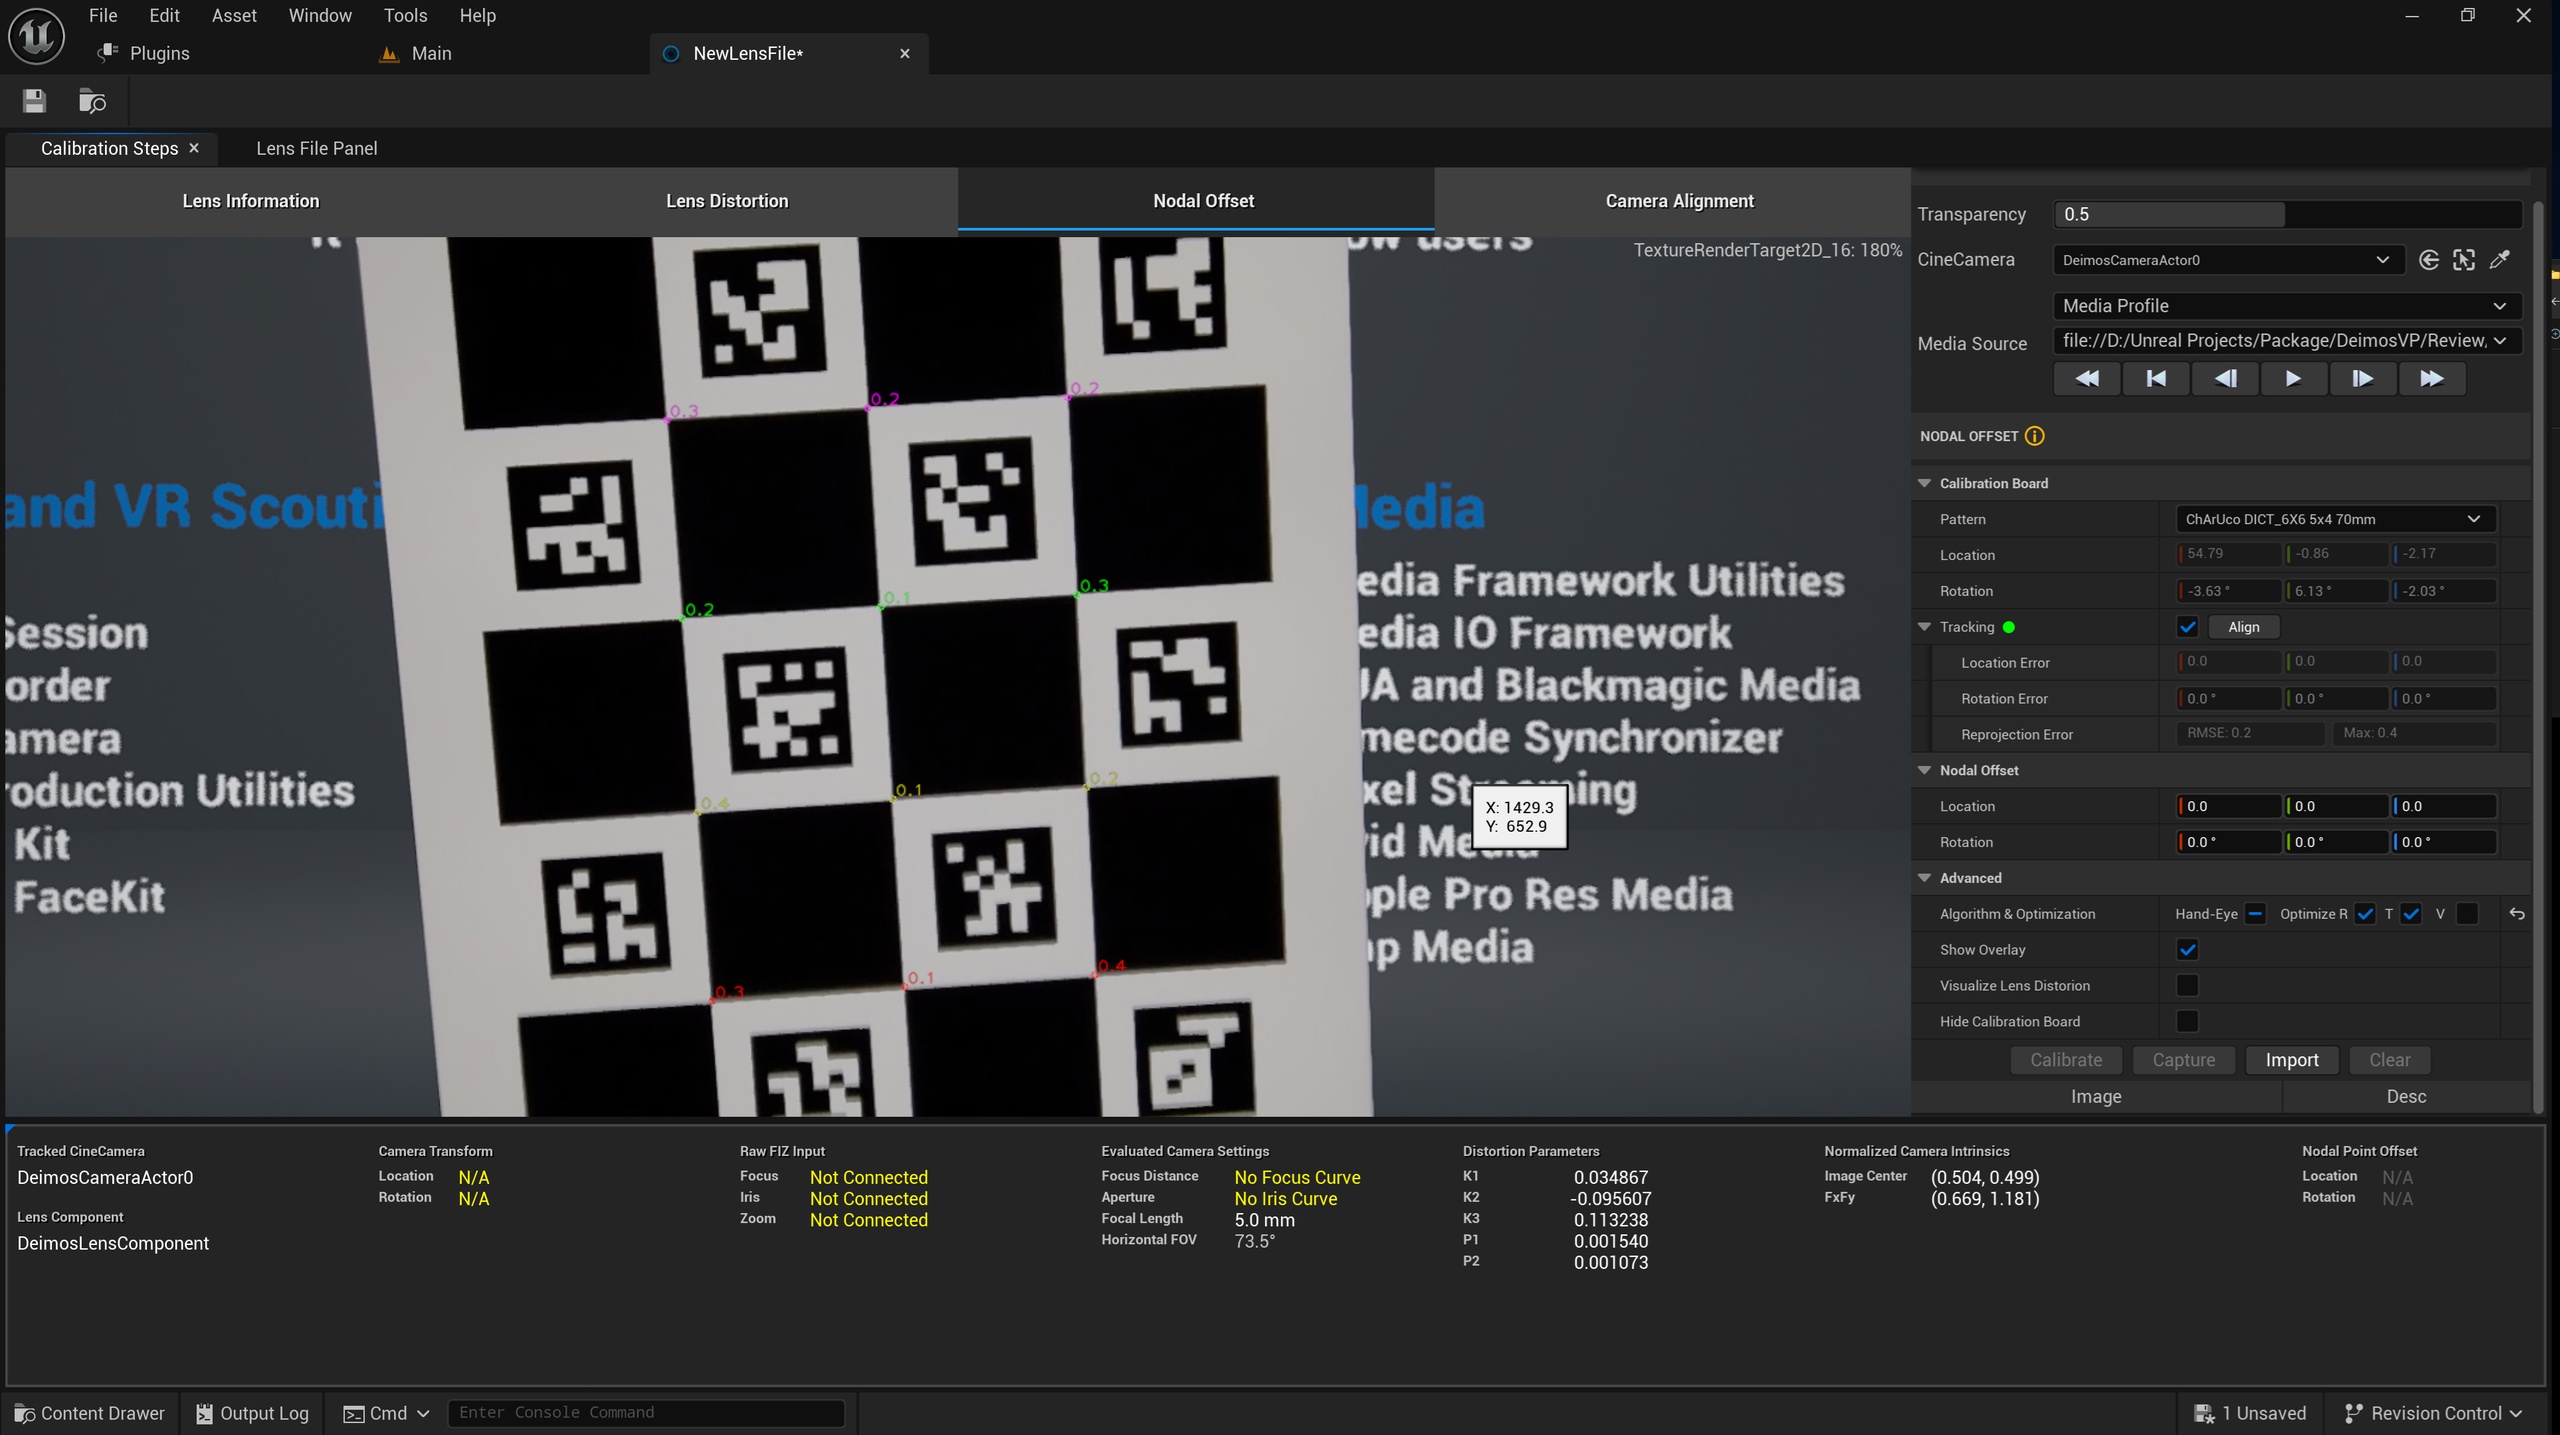The height and width of the screenshot is (1435, 2560).
Task: Click the Clear button
Action: (2389, 1060)
